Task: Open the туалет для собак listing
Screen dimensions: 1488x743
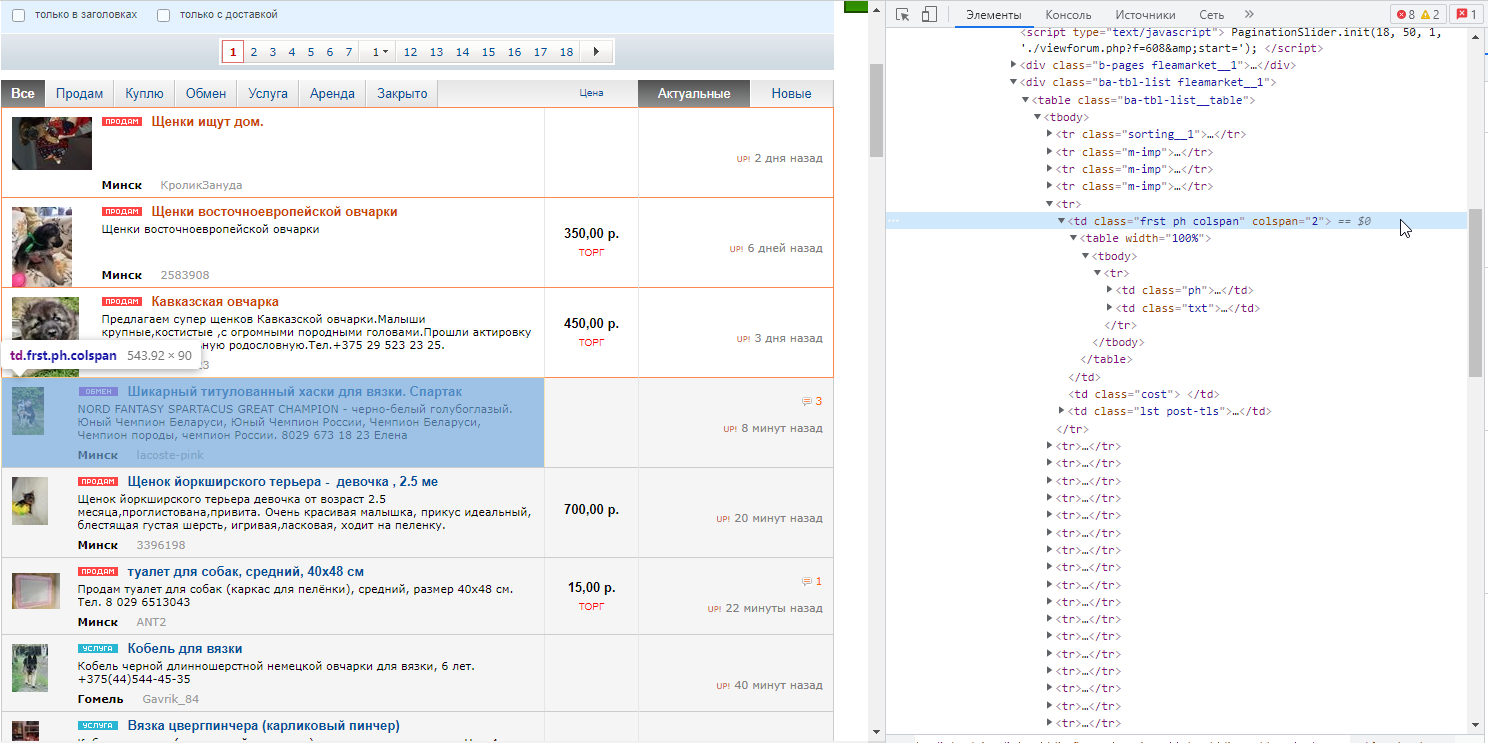Action: [246, 572]
